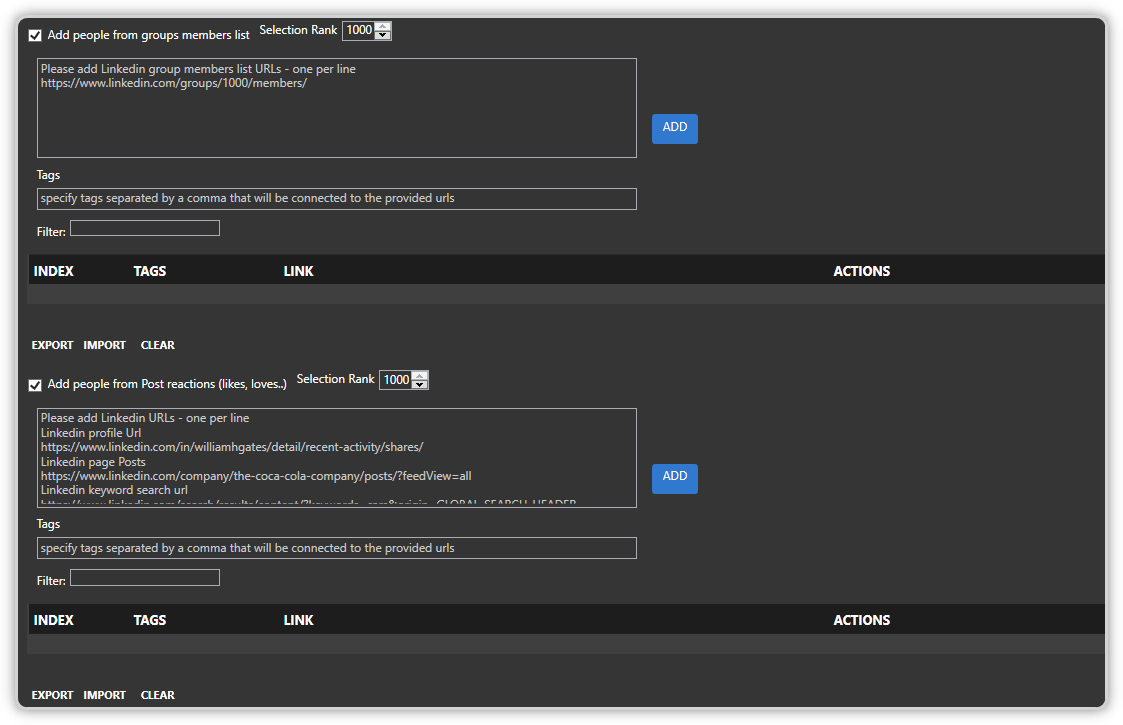The image size is (1123, 725).
Task: Select IMPORT in the groups members section
Action: click(105, 345)
